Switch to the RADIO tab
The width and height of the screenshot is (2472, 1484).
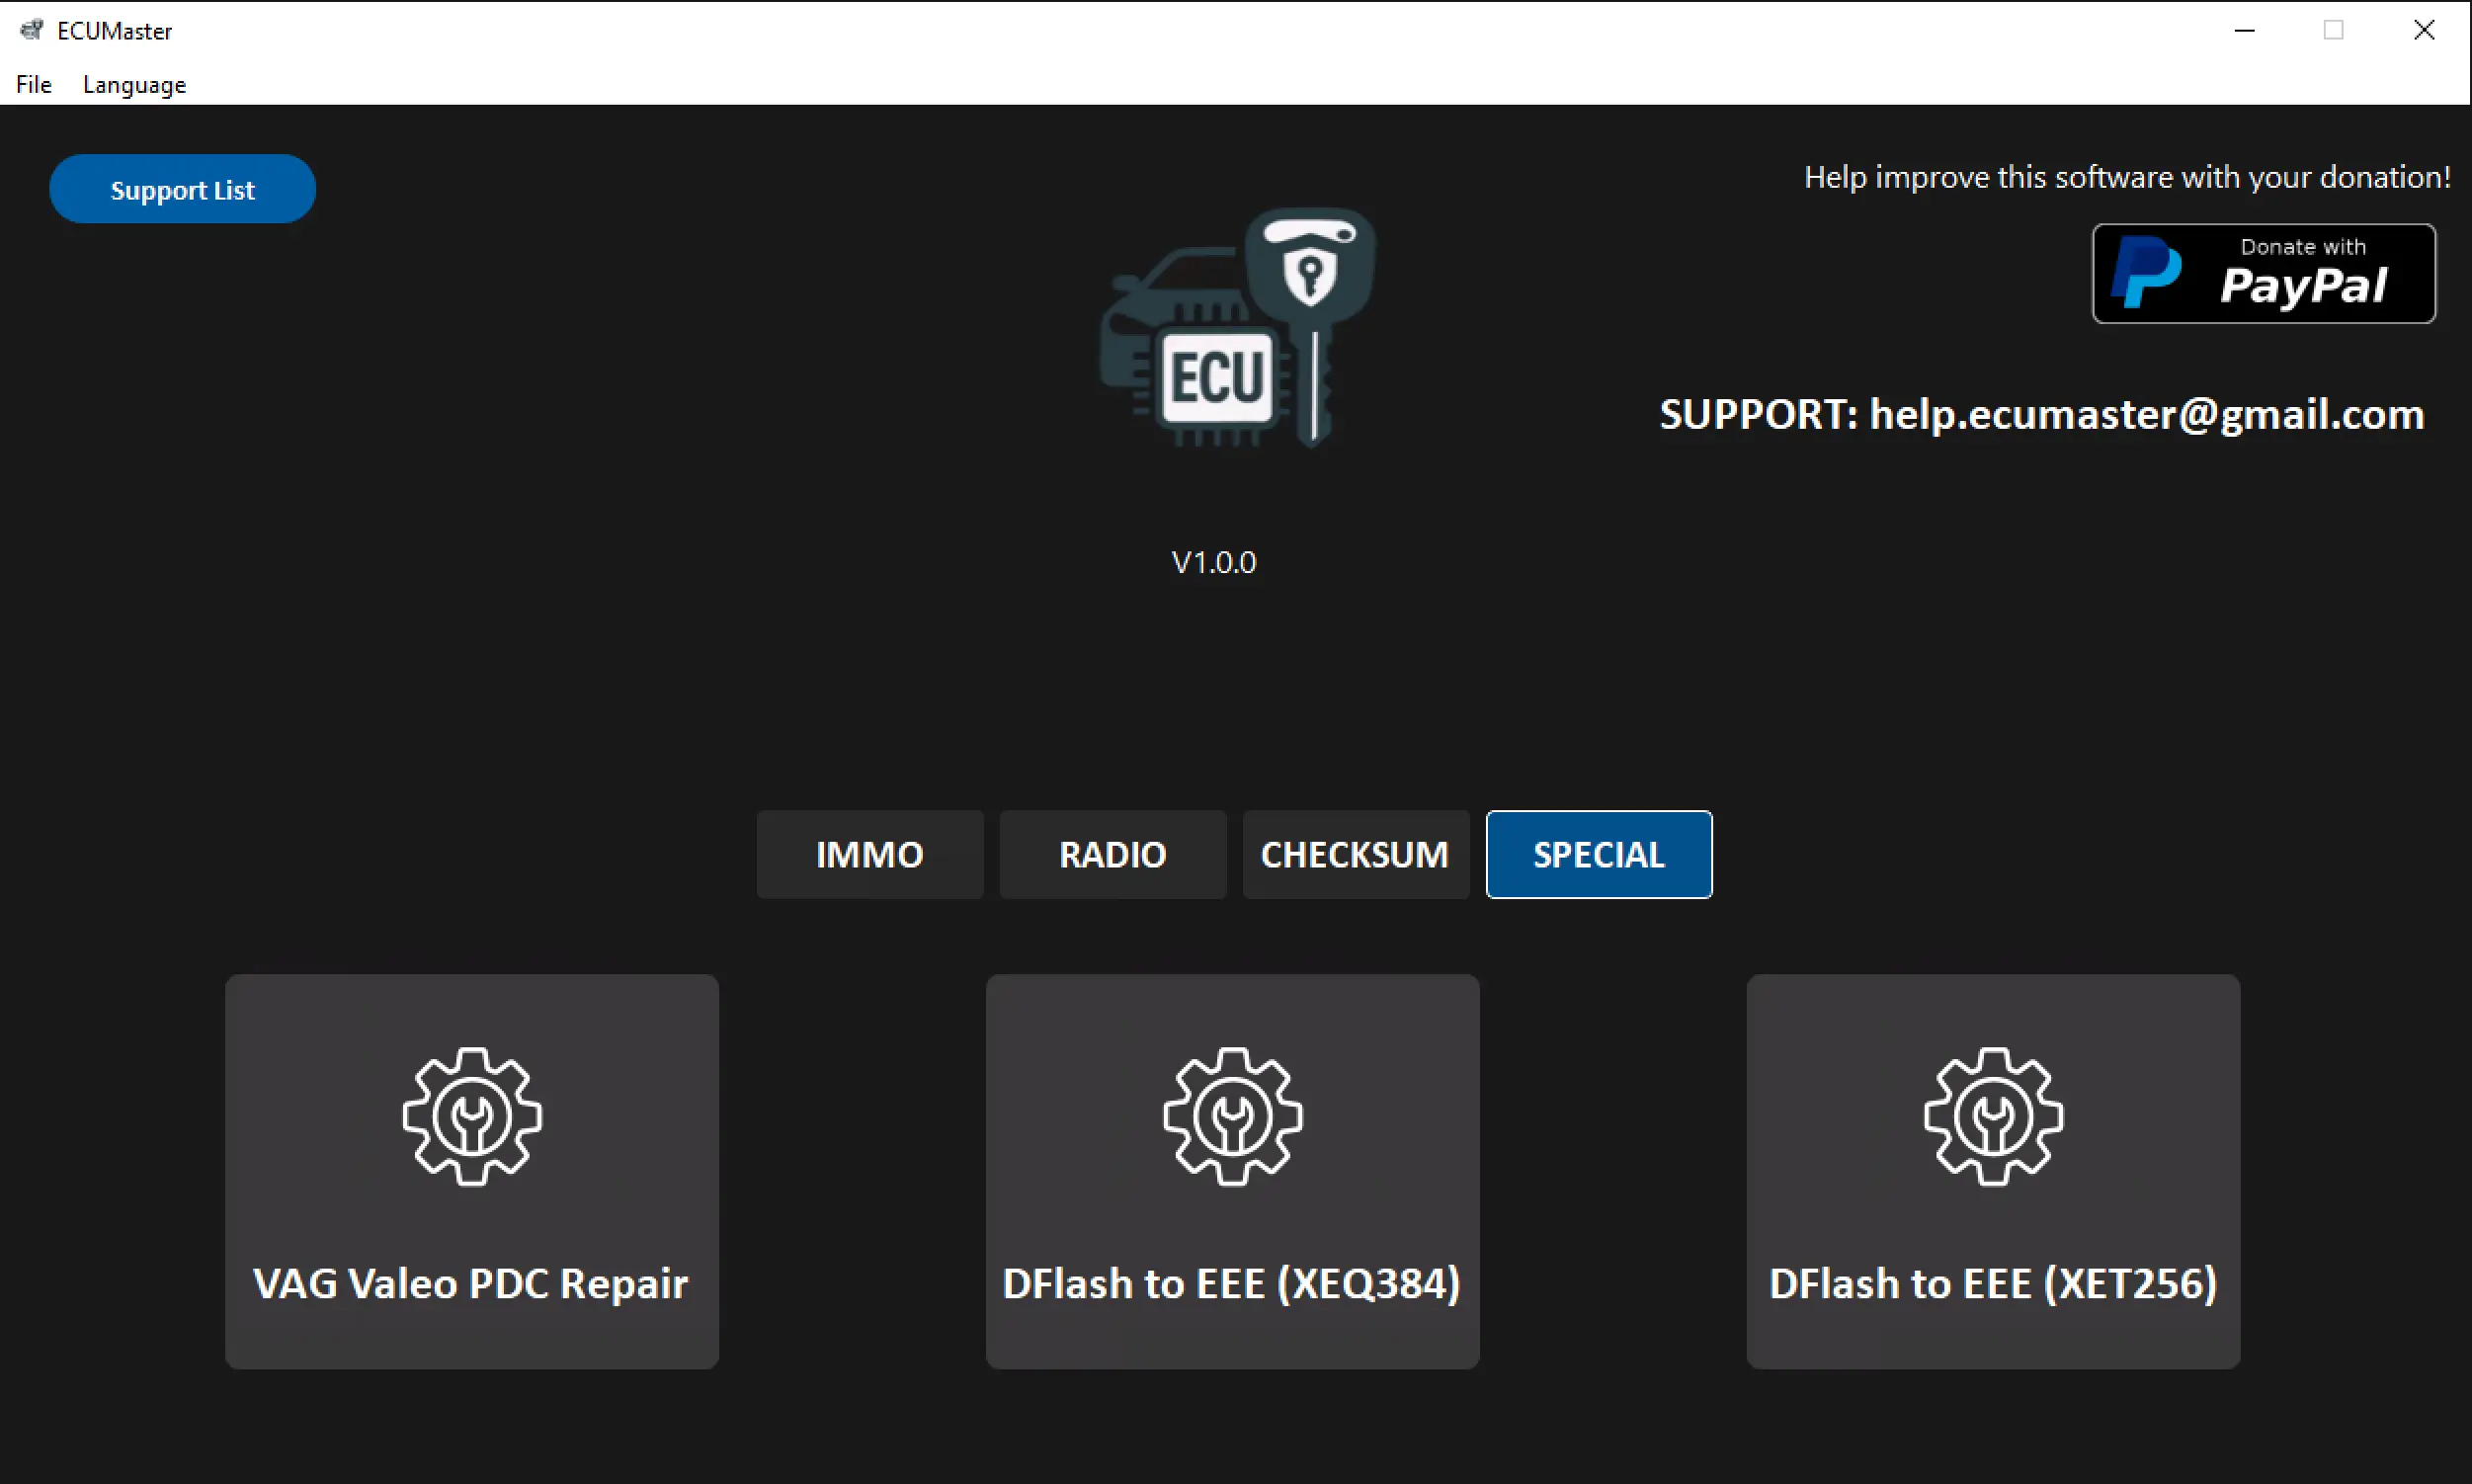tap(1112, 854)
